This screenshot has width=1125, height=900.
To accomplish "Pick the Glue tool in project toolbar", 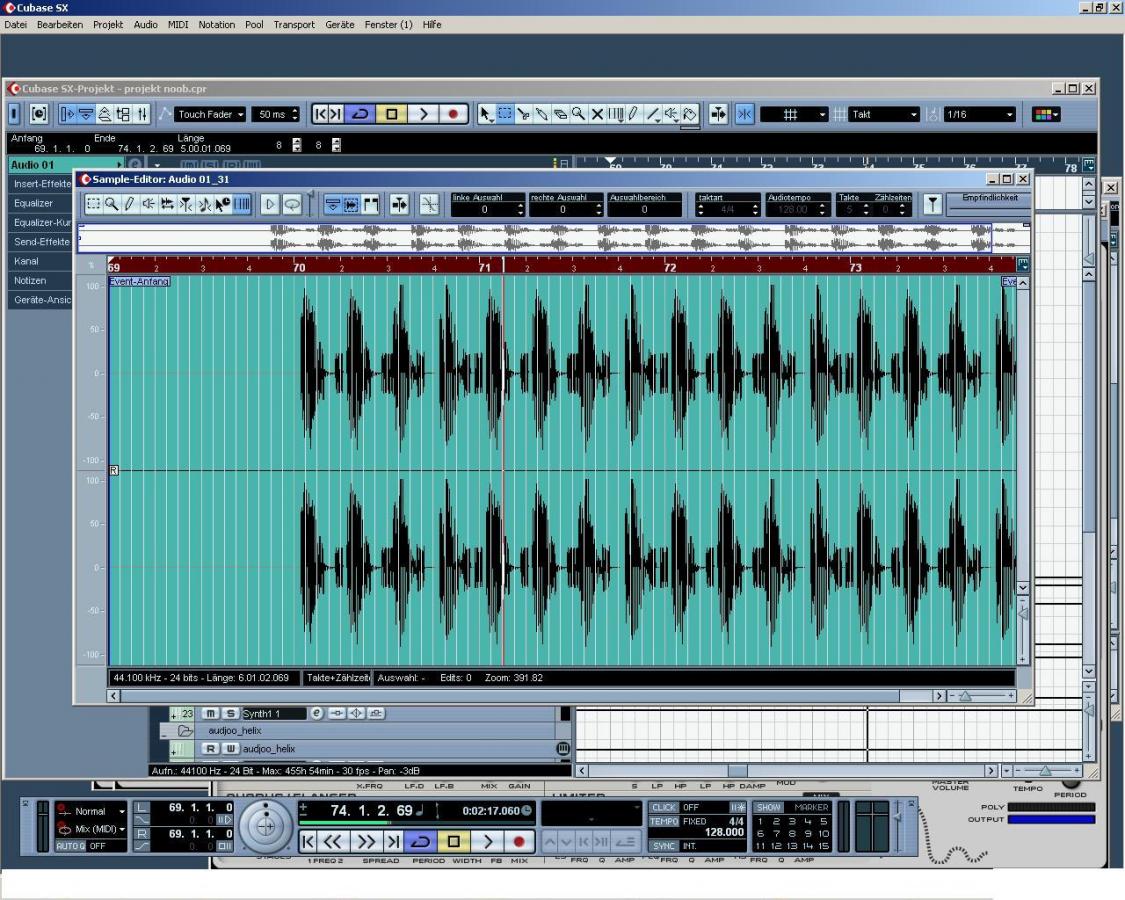I will (x=542, y=114).
